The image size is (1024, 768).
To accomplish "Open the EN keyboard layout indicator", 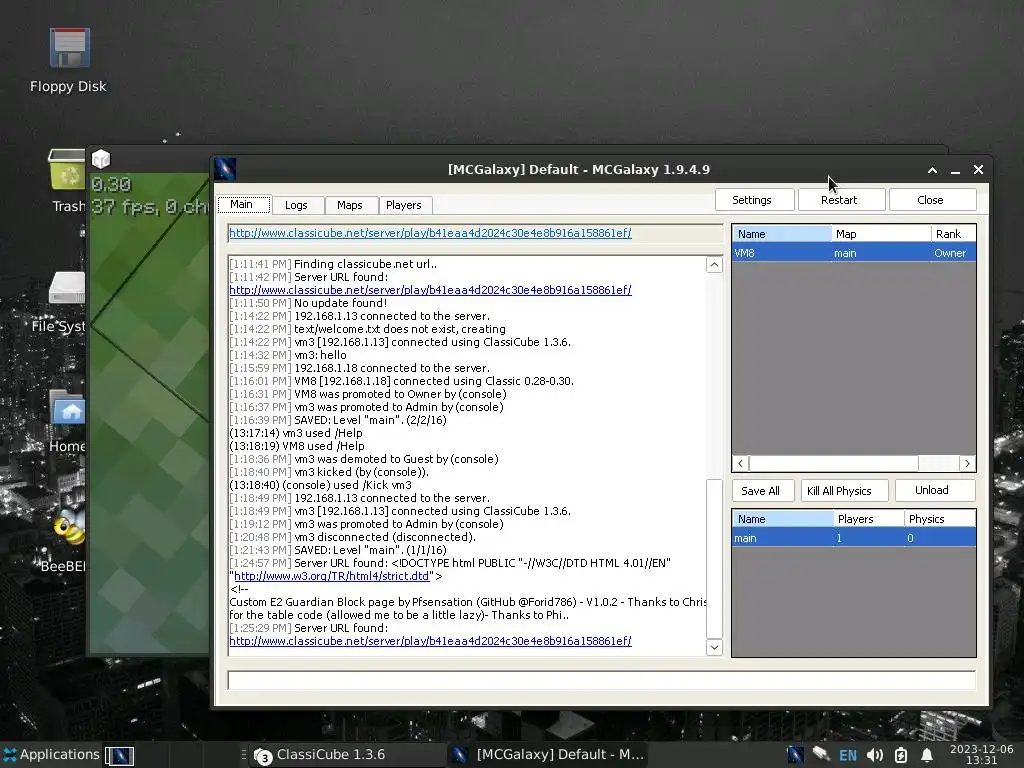I will tap(848, 756).
